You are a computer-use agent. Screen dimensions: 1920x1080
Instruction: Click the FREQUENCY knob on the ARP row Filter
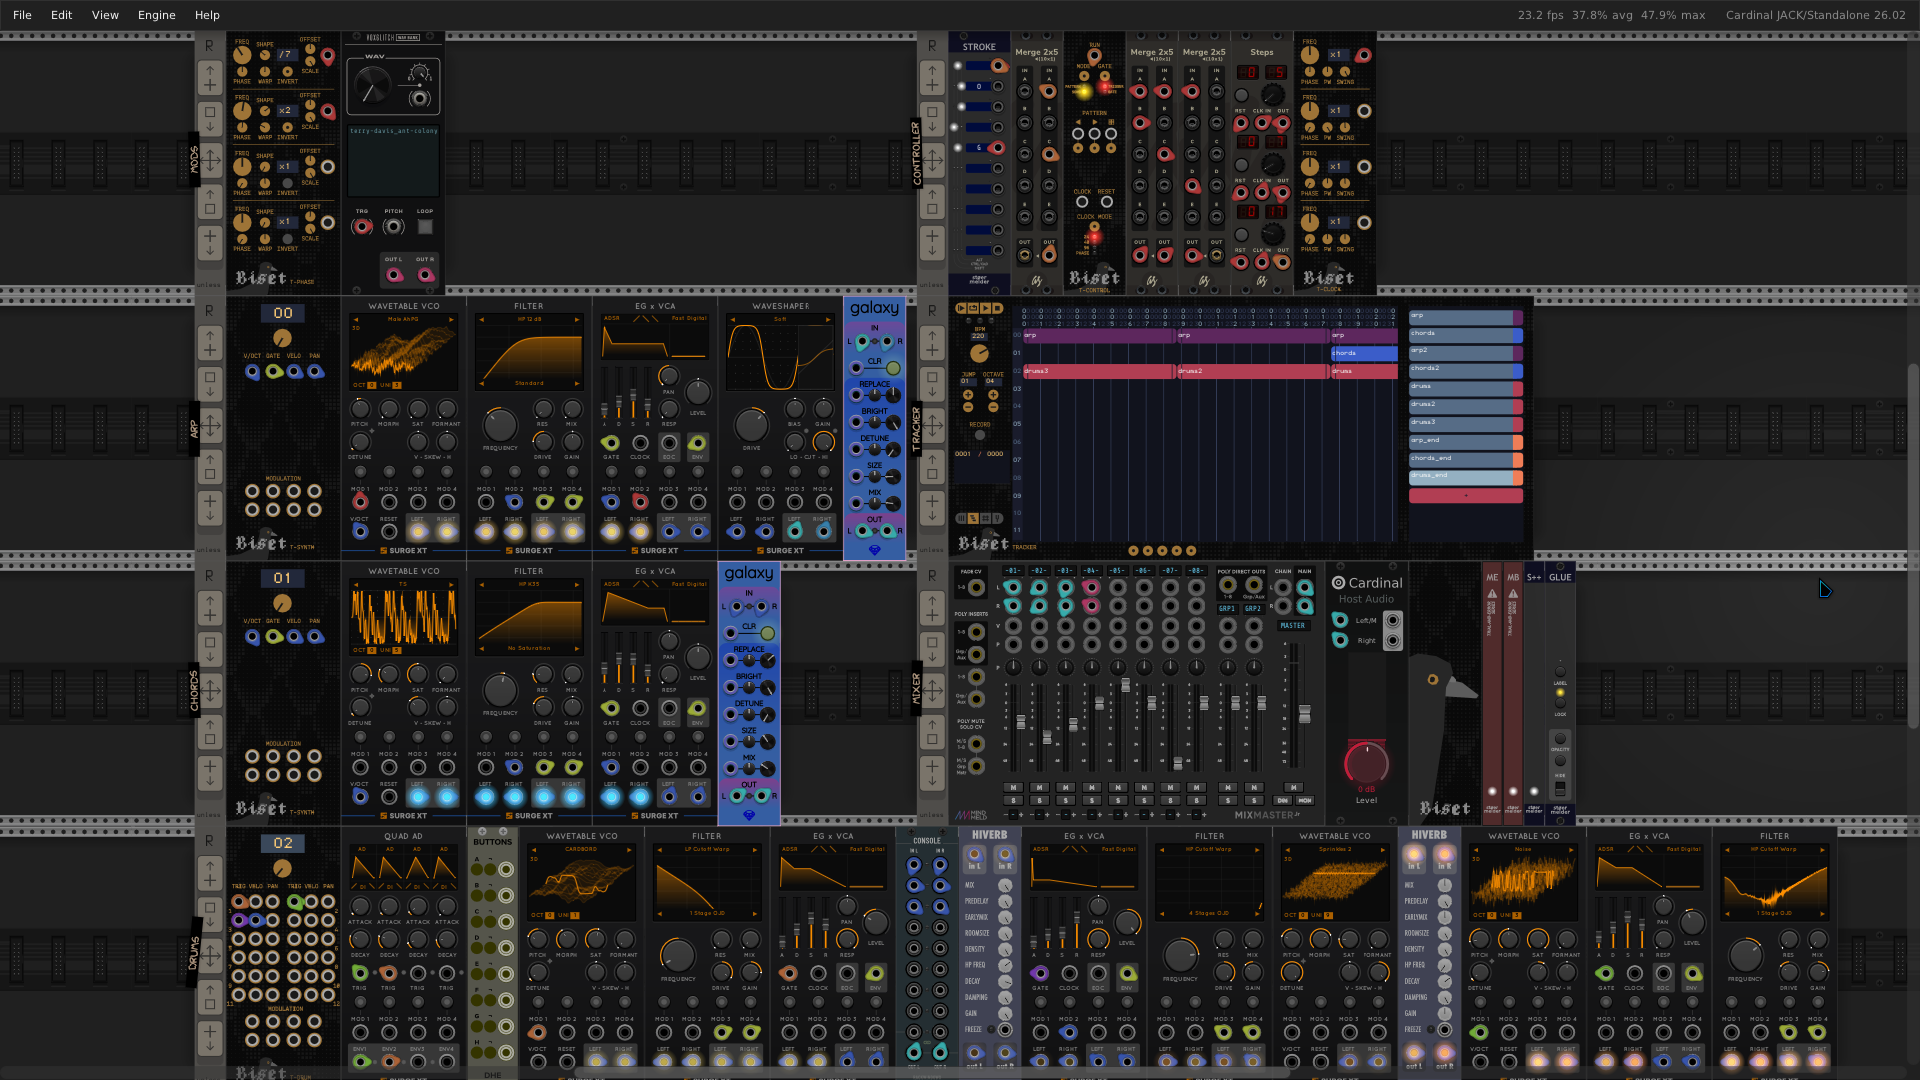click(500, 425)
